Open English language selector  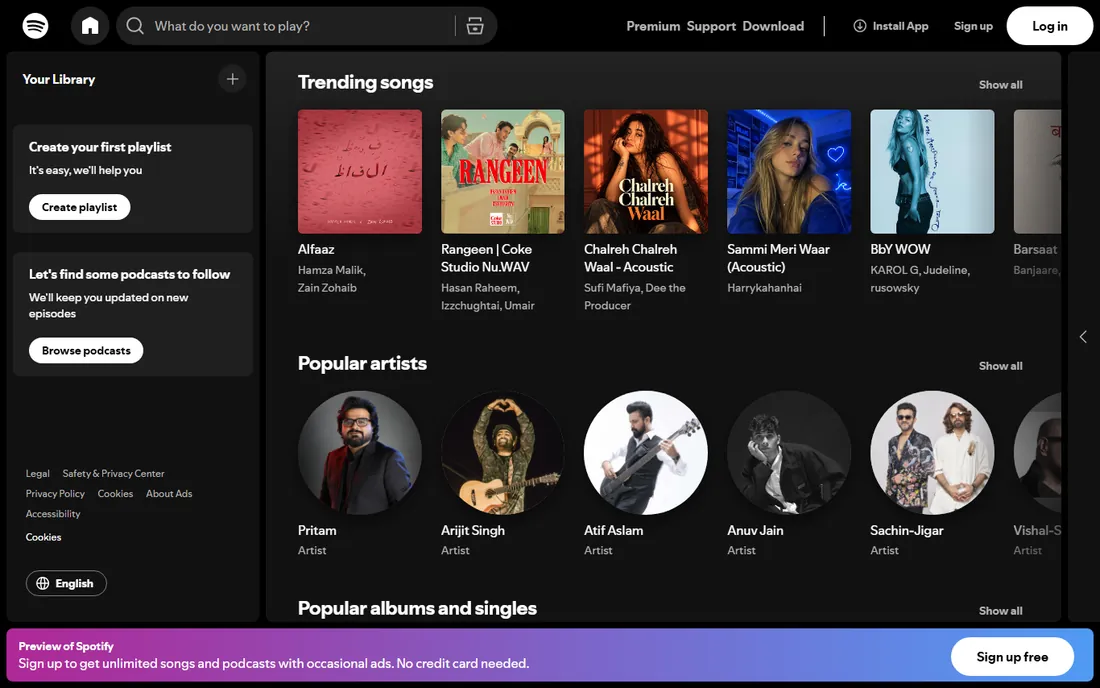tap(66, 584)
